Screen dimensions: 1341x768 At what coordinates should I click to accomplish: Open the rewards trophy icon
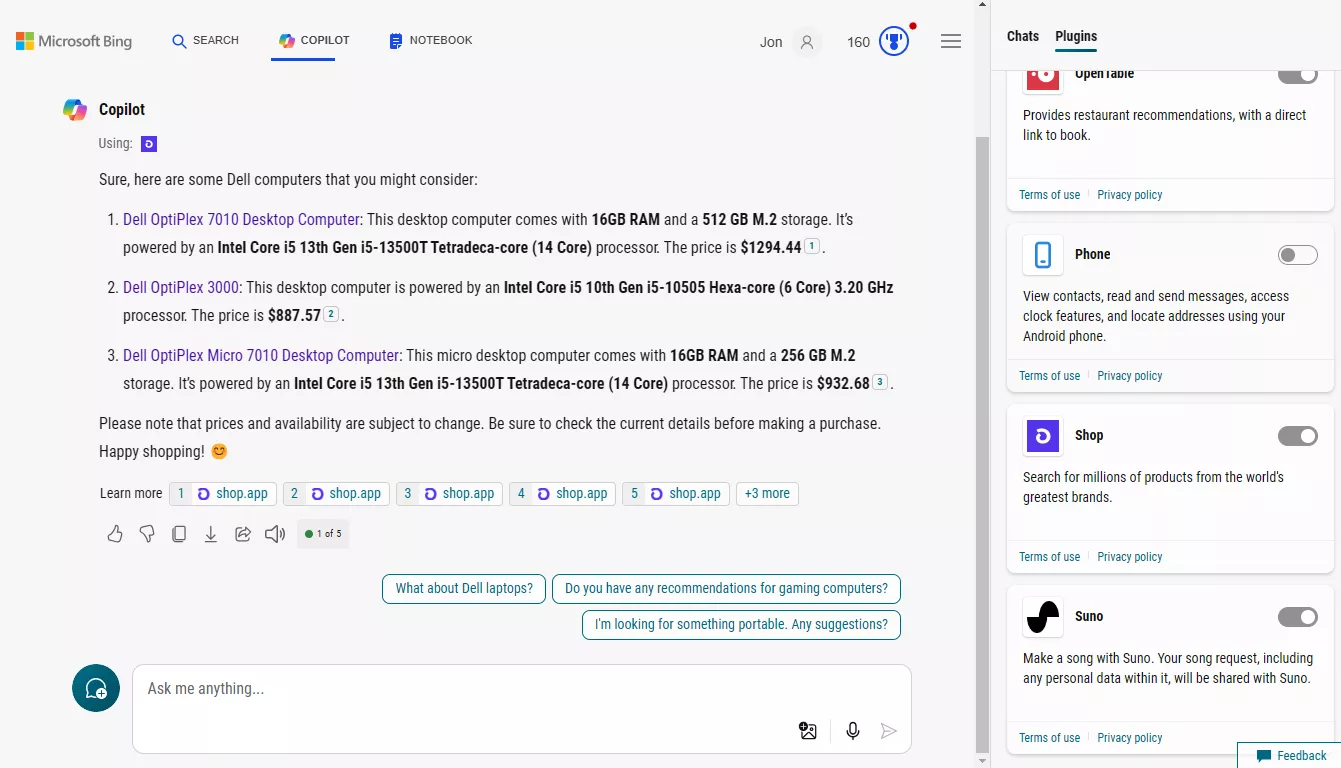coord(894,42)
